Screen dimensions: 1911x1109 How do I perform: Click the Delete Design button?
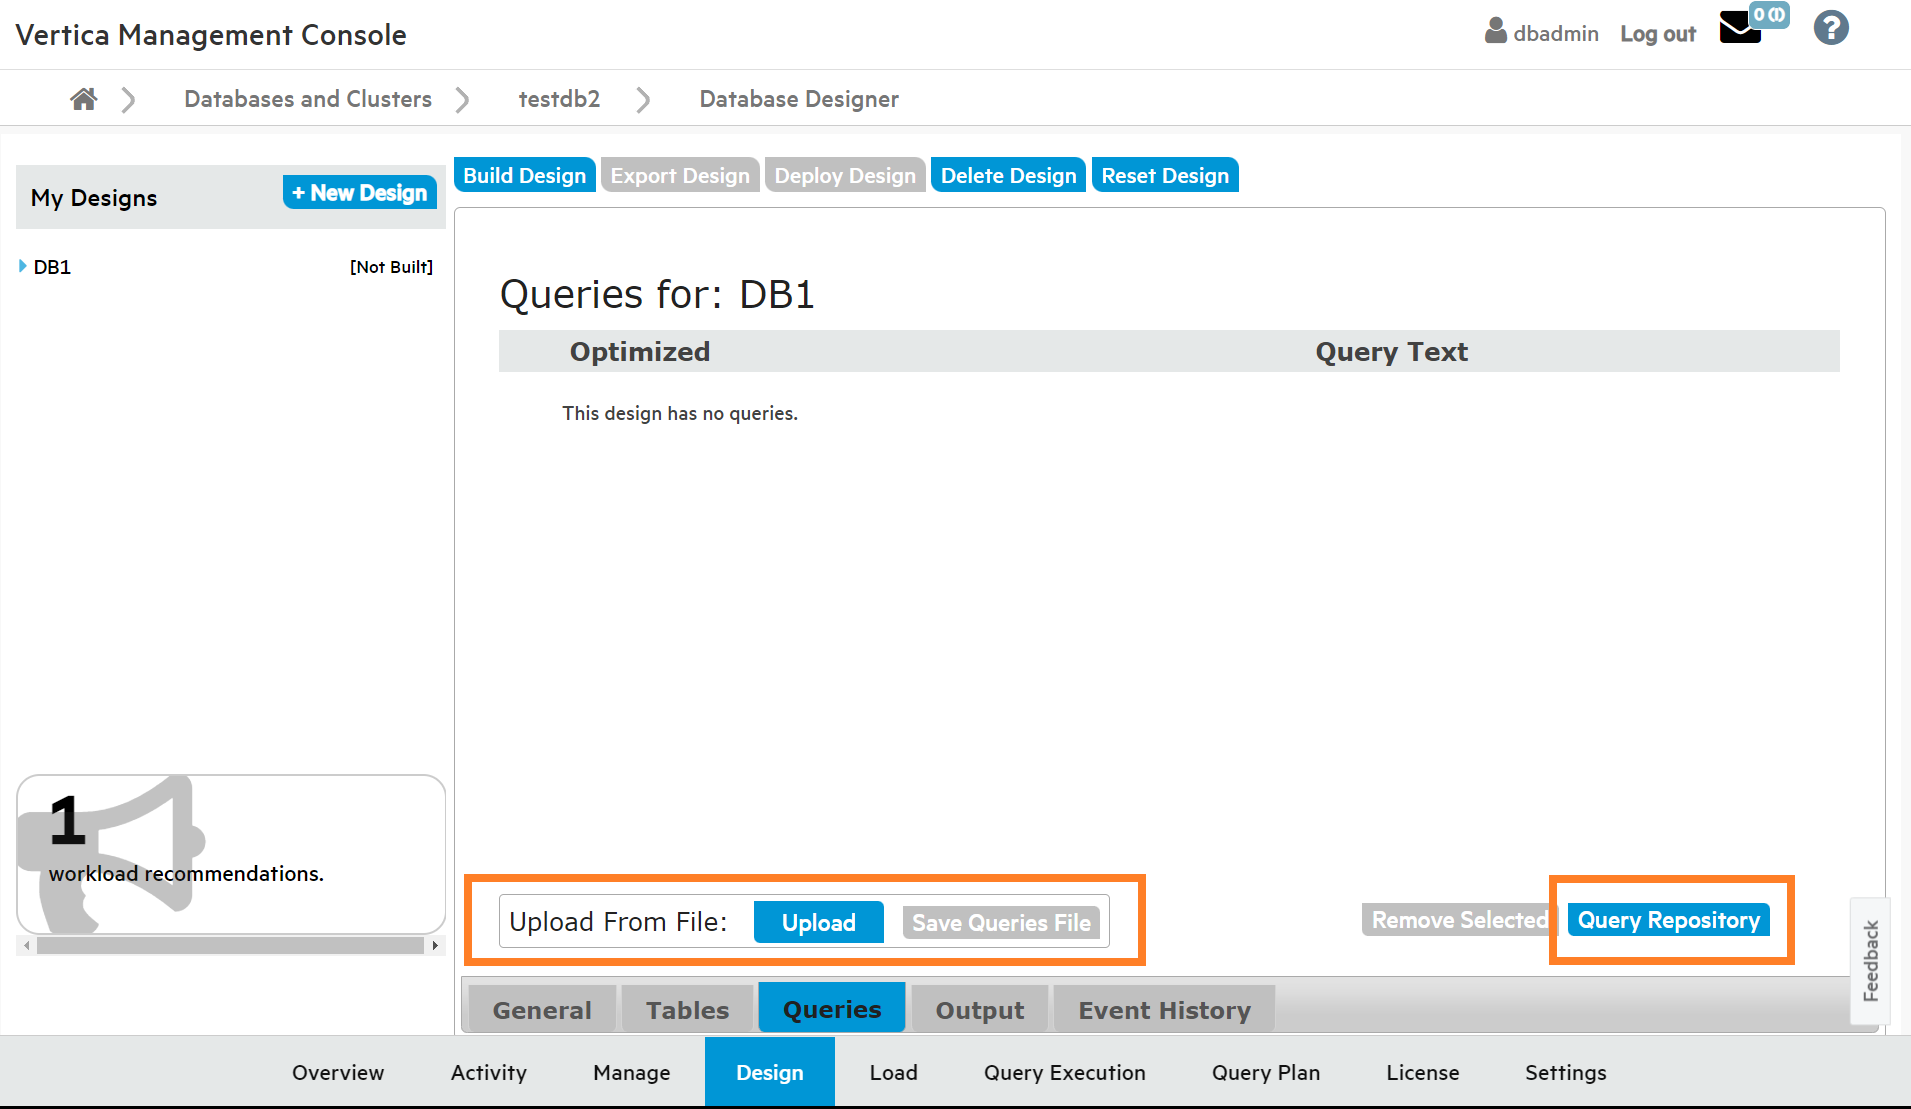coord(1008,175)
